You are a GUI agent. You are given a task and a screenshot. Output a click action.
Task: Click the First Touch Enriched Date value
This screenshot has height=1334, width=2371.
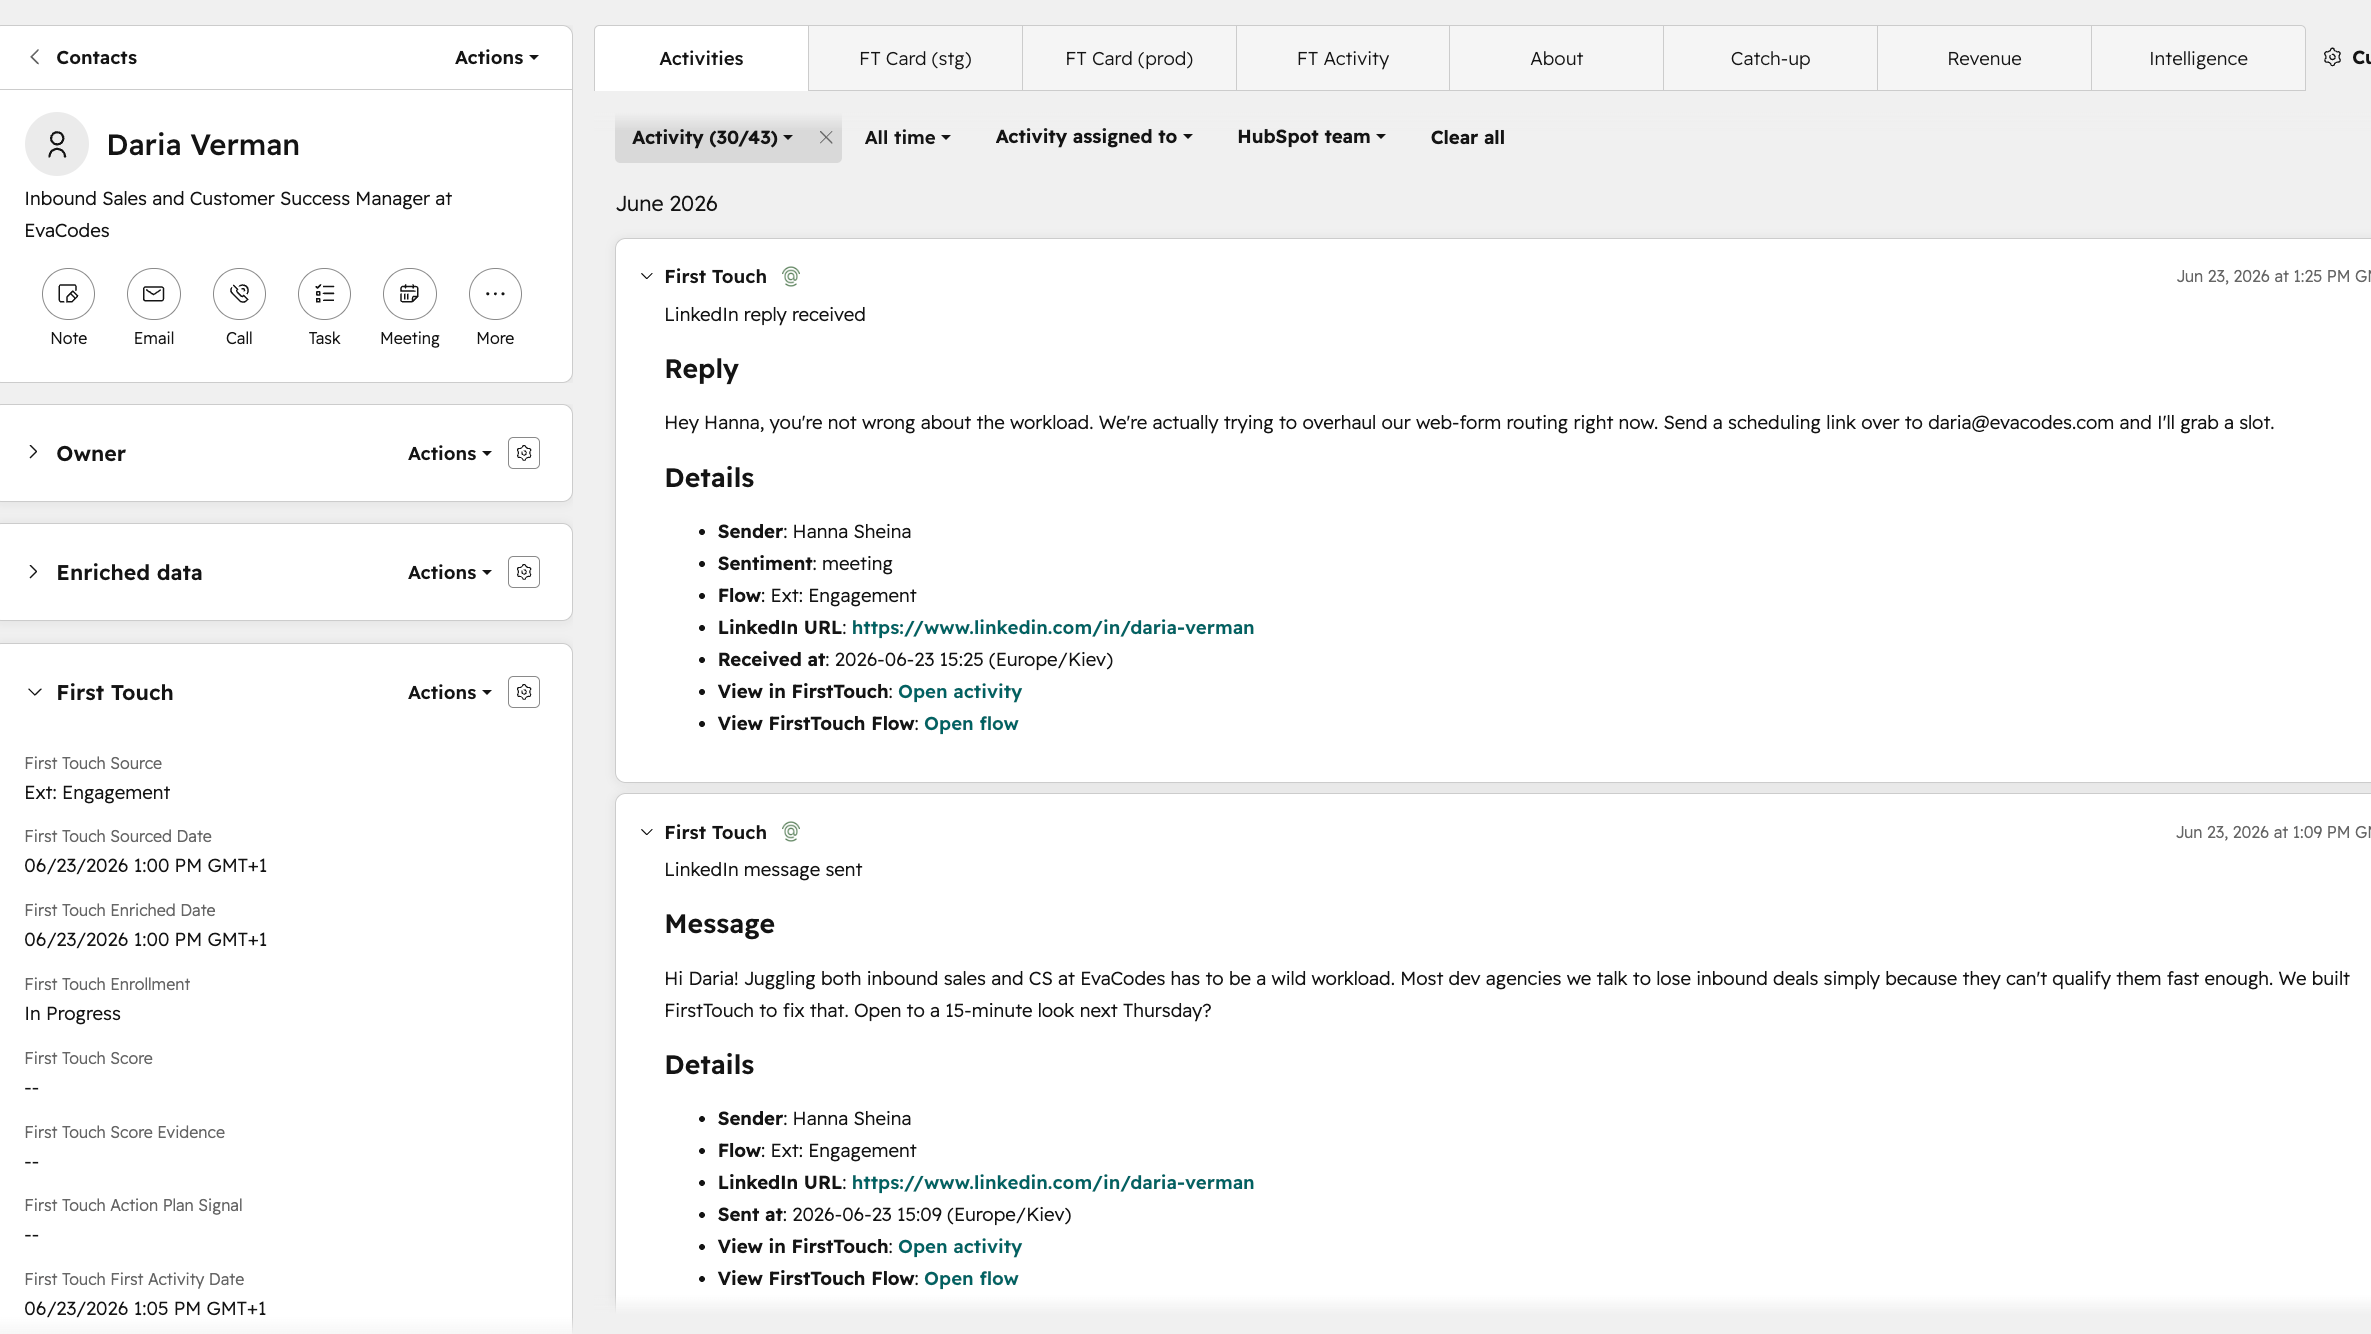146,939
